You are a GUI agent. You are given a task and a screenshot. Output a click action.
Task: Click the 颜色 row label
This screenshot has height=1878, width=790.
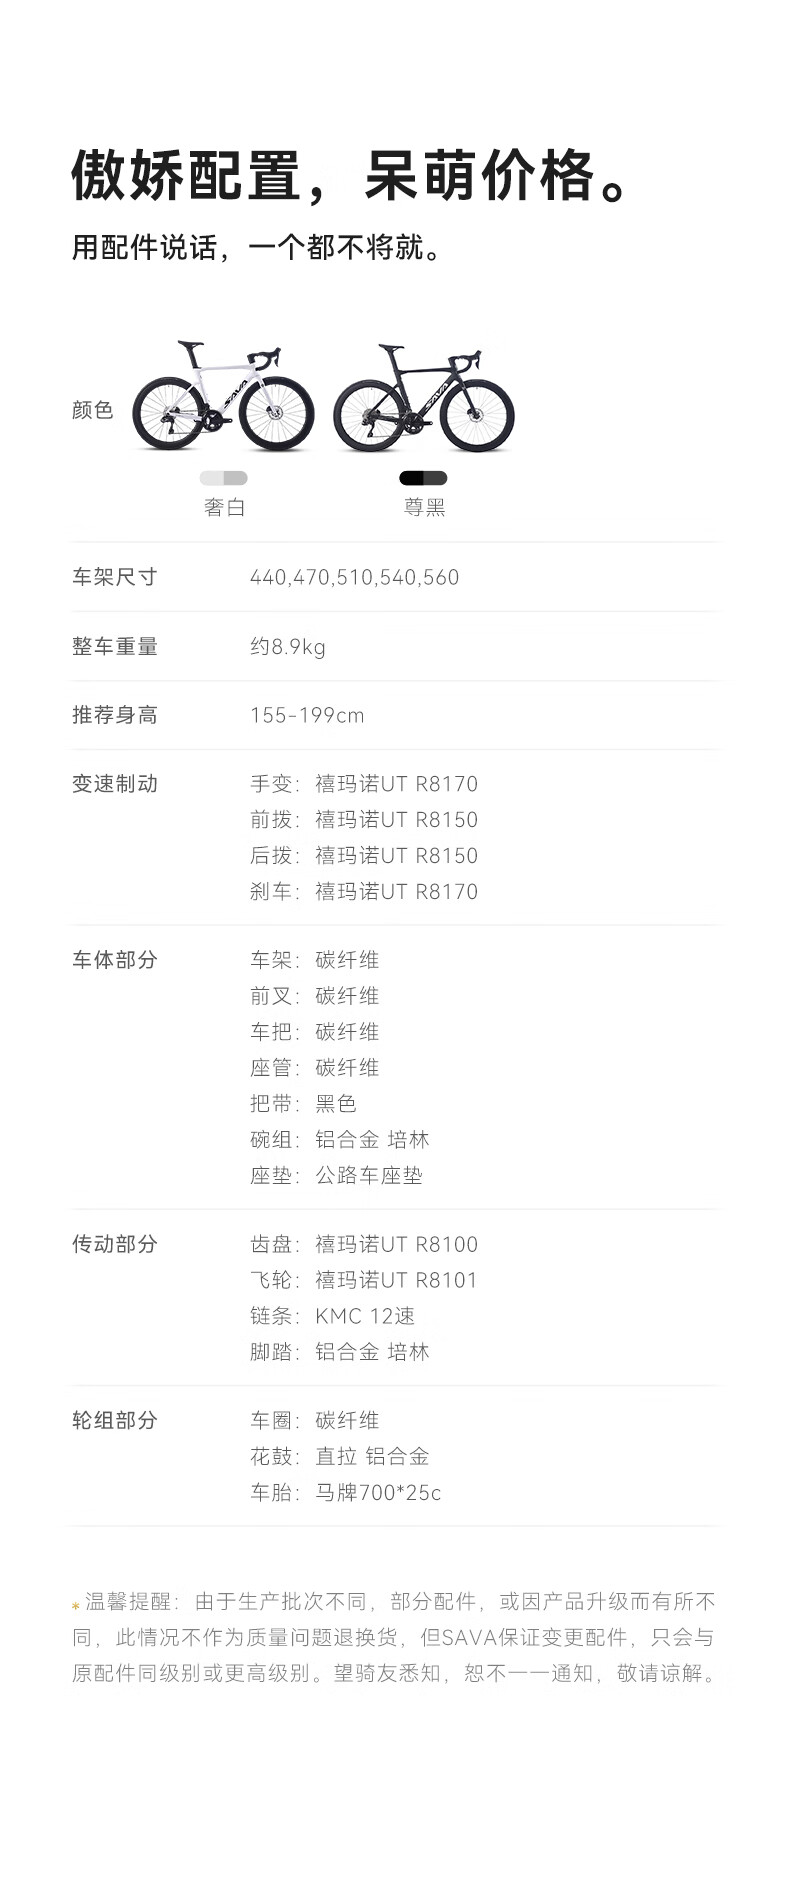click(92, 410)
